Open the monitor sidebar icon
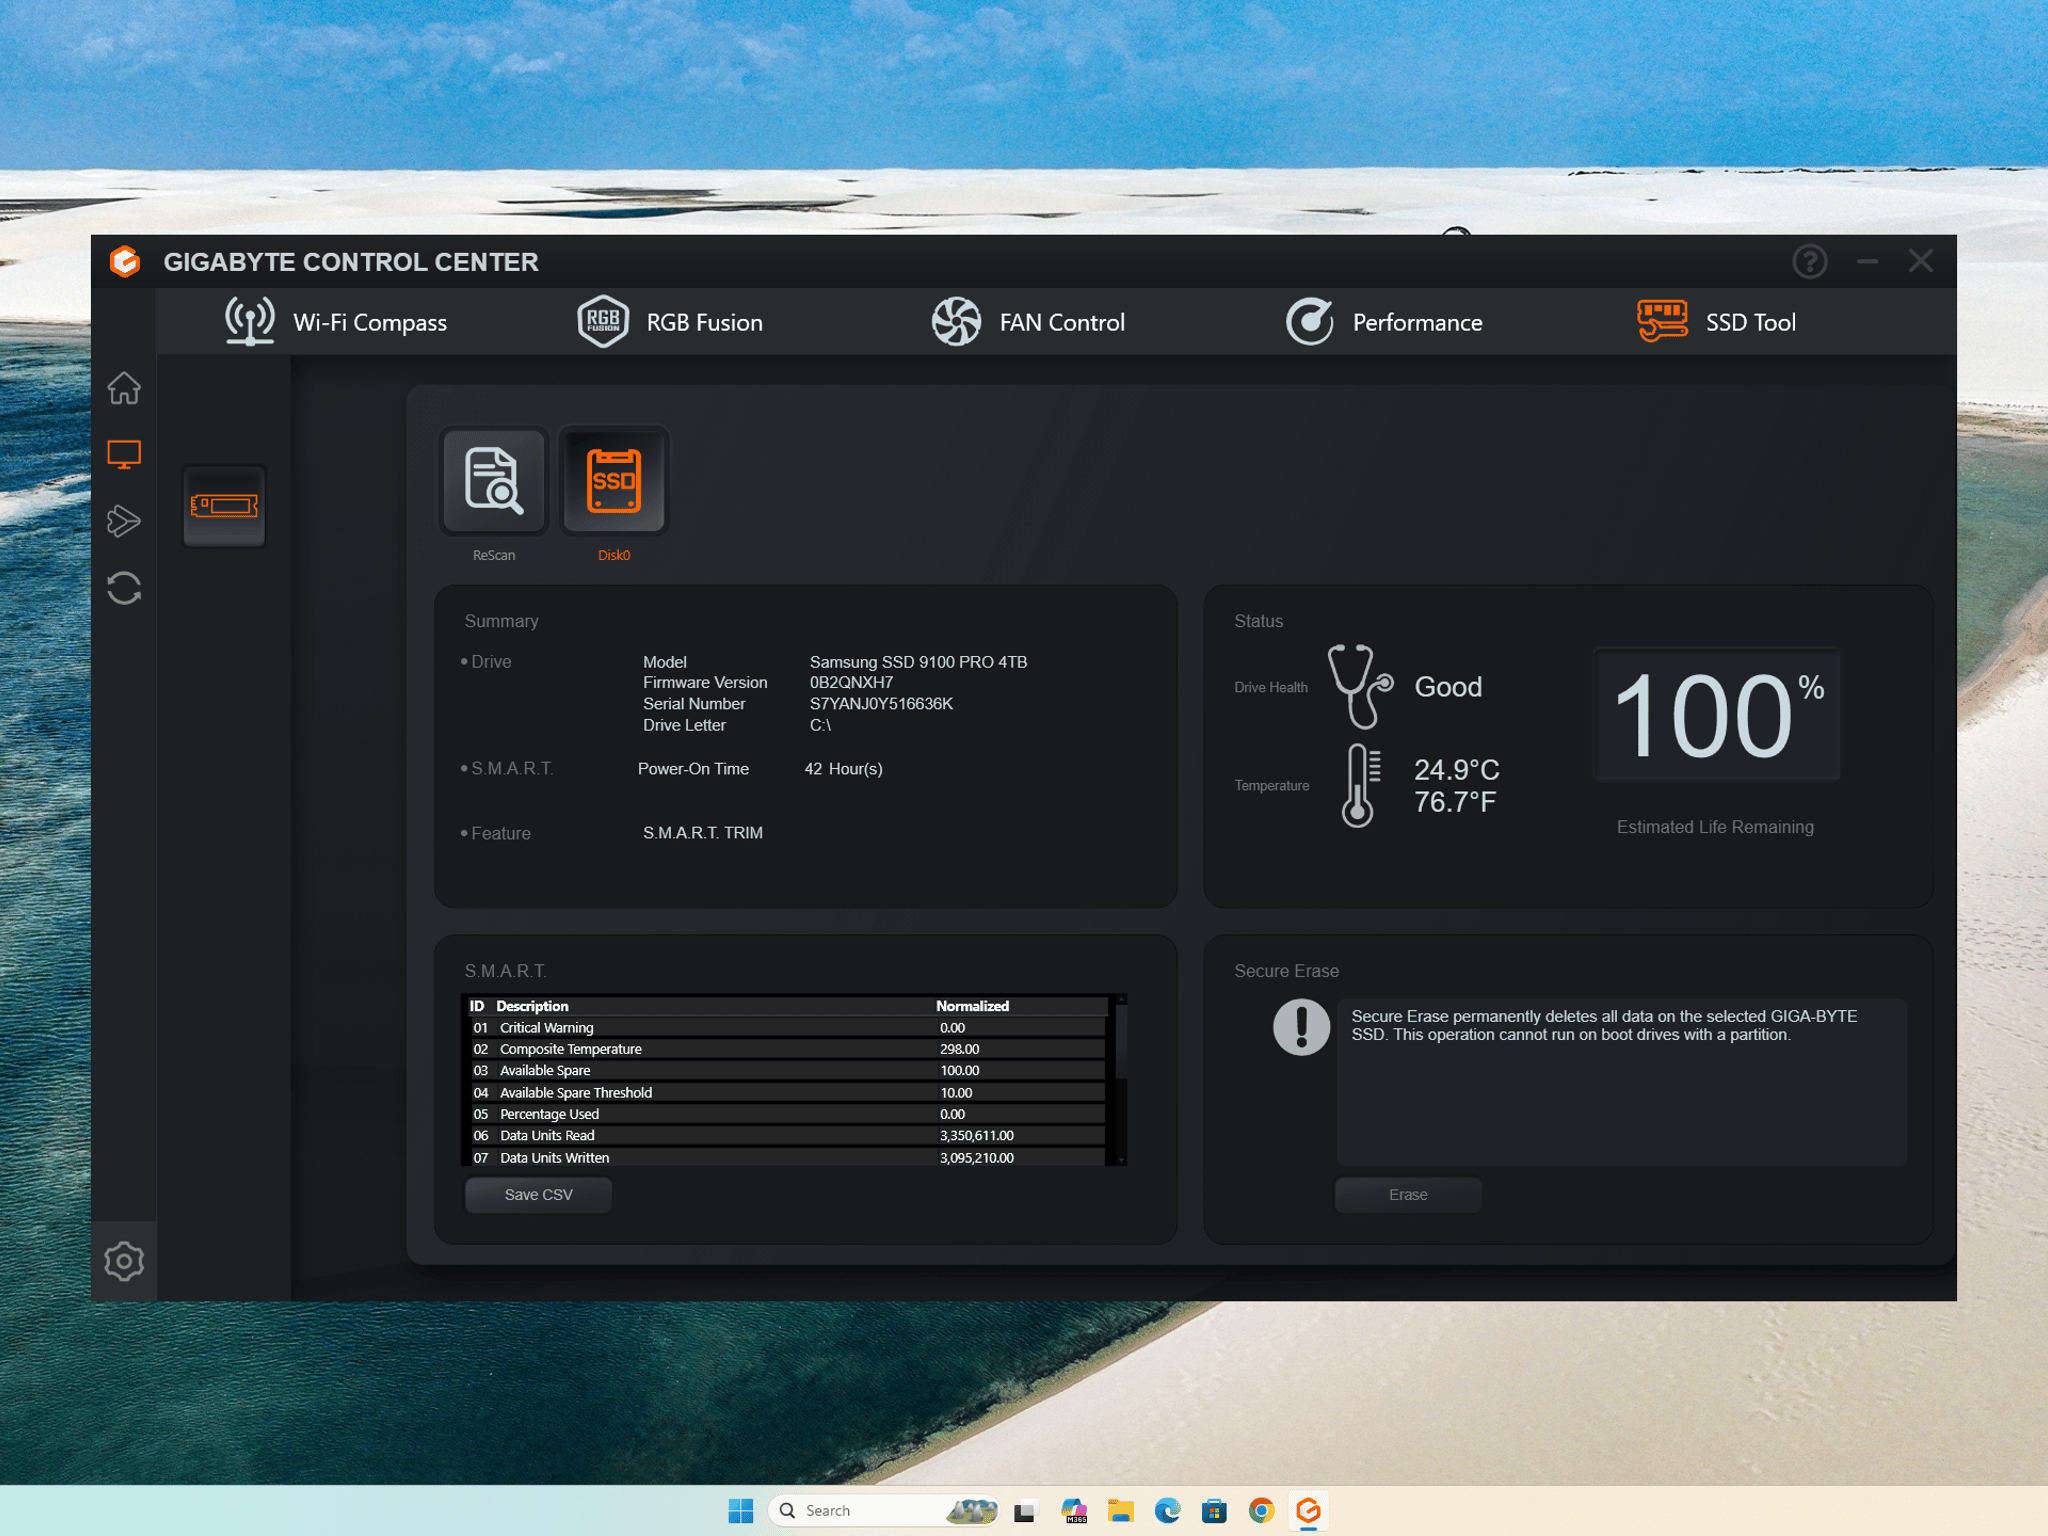 pos(124,454)
